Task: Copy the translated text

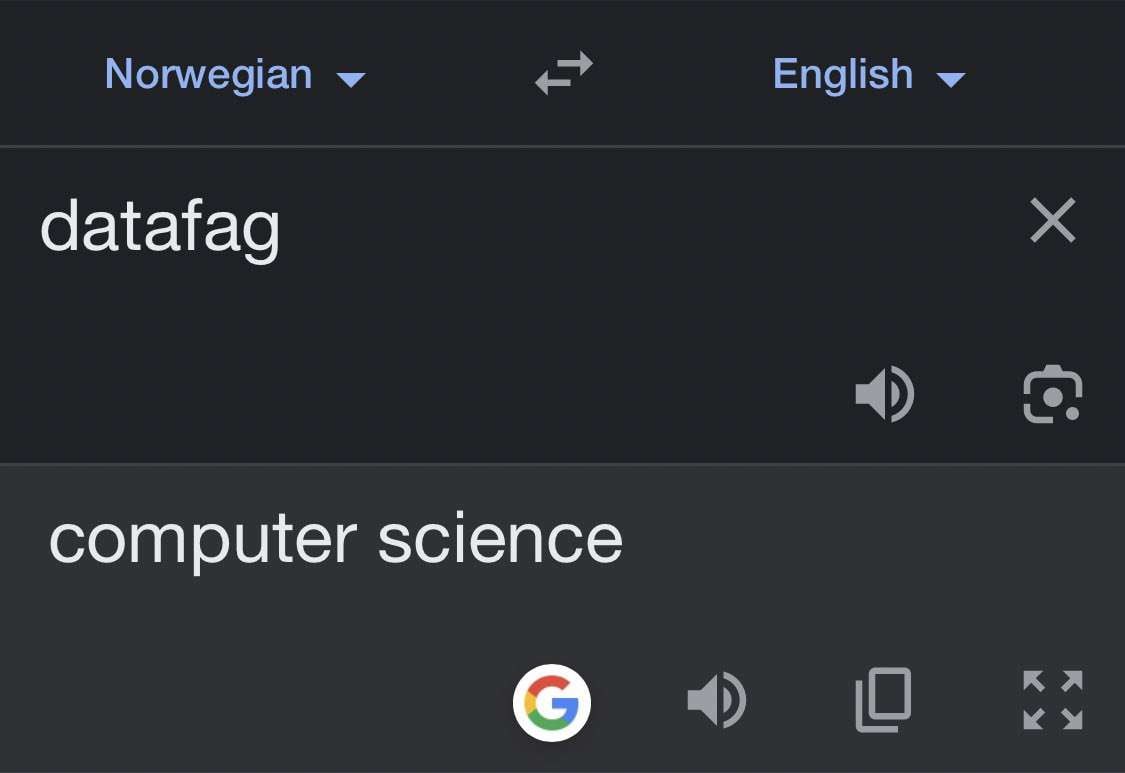Action: click(x=883, y=699)
